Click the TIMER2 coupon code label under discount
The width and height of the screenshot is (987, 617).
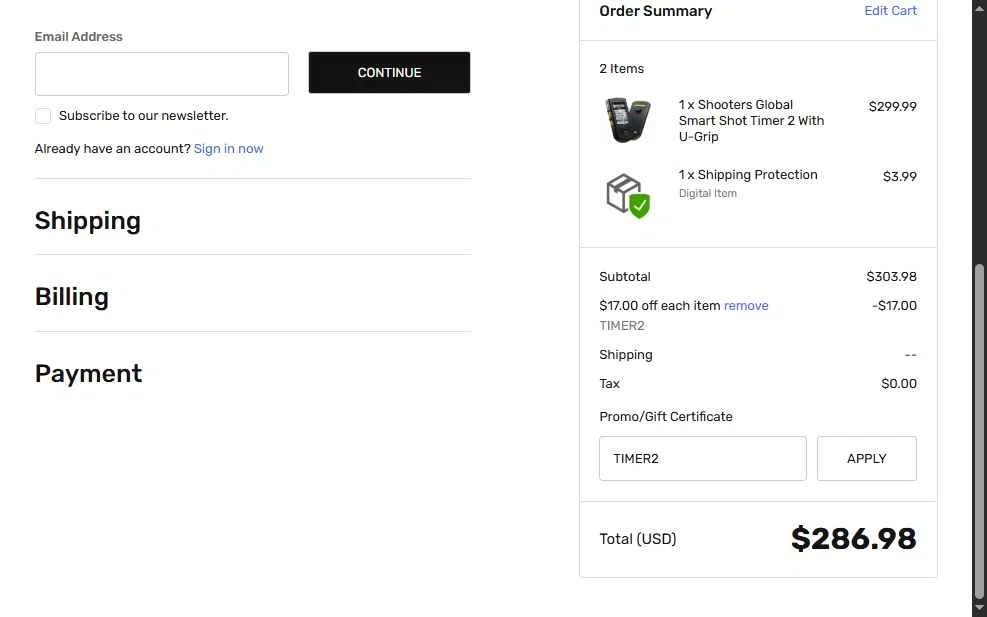[621, 325]
